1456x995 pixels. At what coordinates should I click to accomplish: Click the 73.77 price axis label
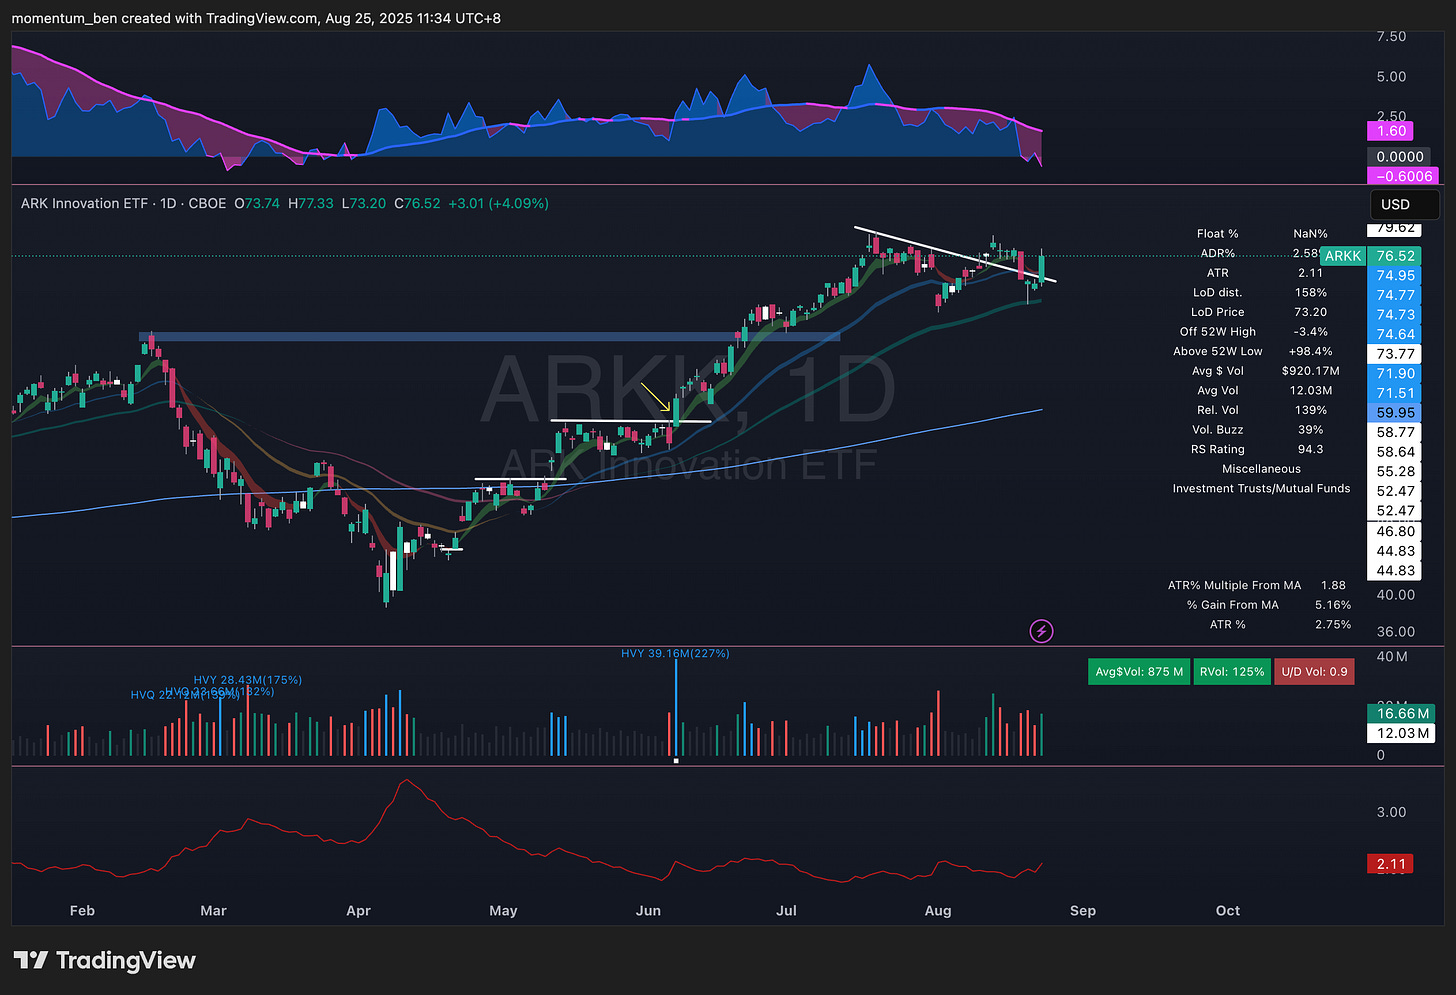(x=1395, y=354)
